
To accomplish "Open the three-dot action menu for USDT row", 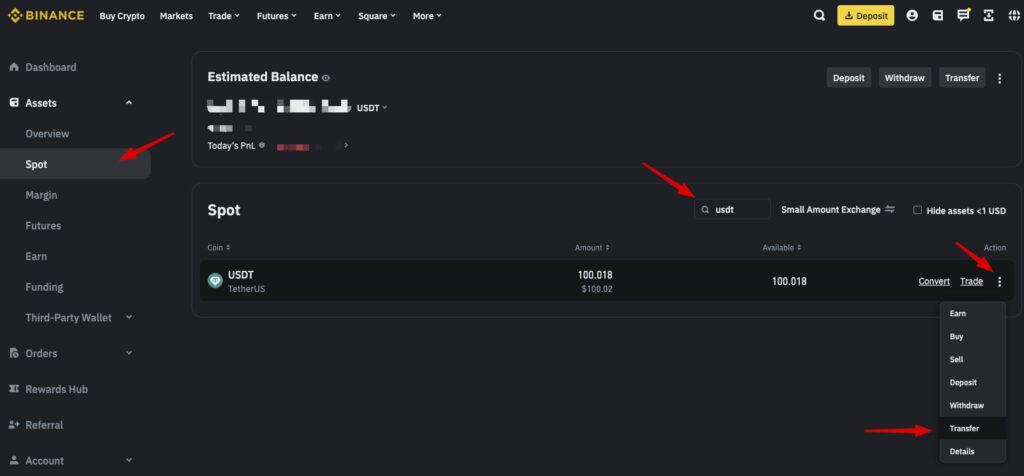I will pyautogui.click(x=999, y=281).
